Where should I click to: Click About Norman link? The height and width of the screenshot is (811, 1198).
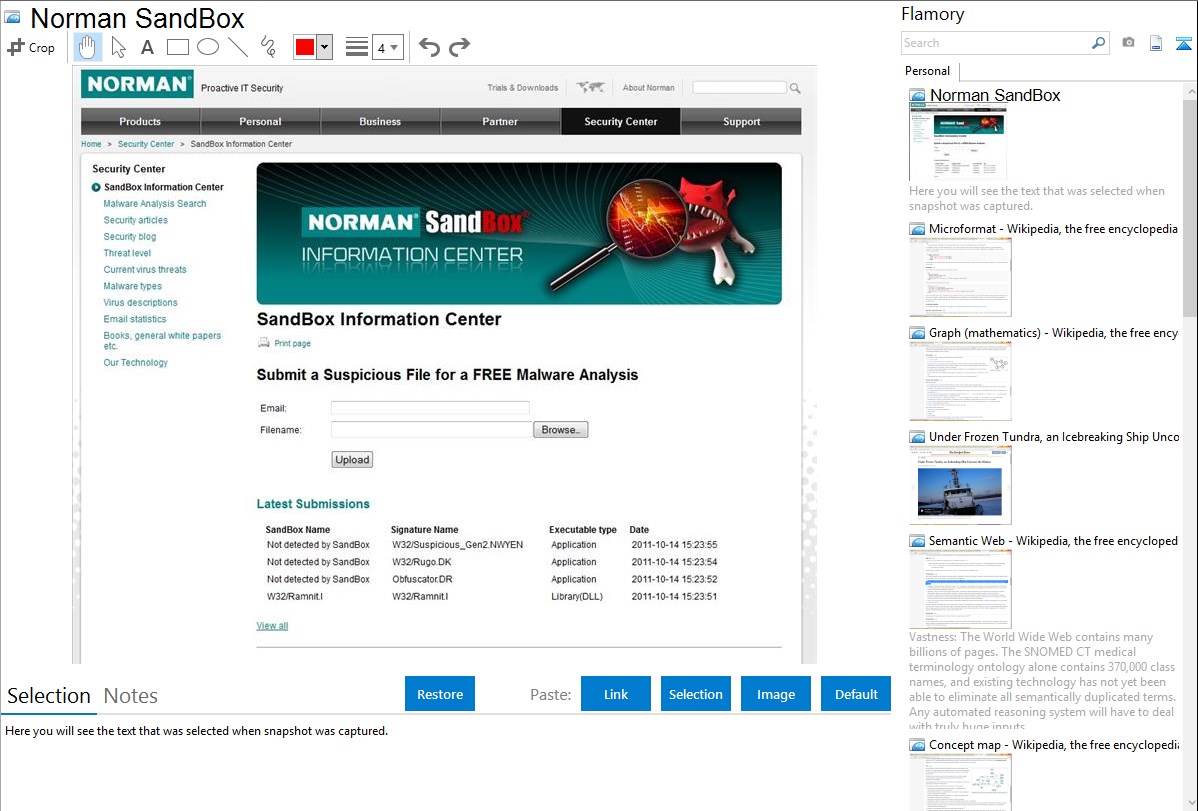pyautogui.click(x=649, y=88)
